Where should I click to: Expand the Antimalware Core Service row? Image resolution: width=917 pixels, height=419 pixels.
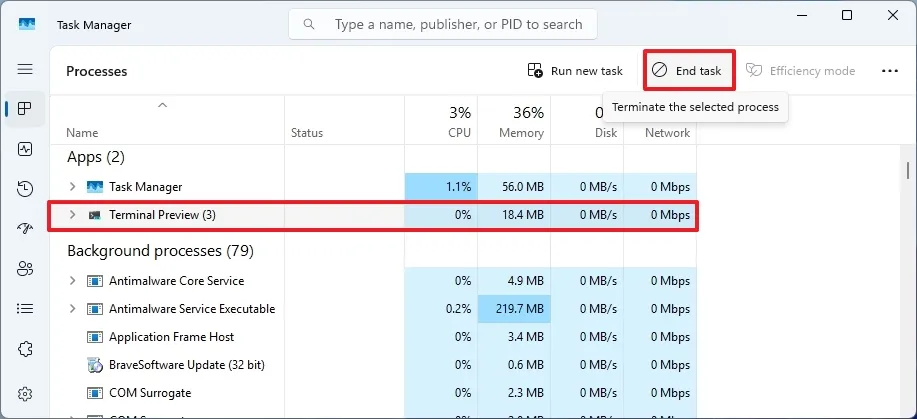pos(73,280)
